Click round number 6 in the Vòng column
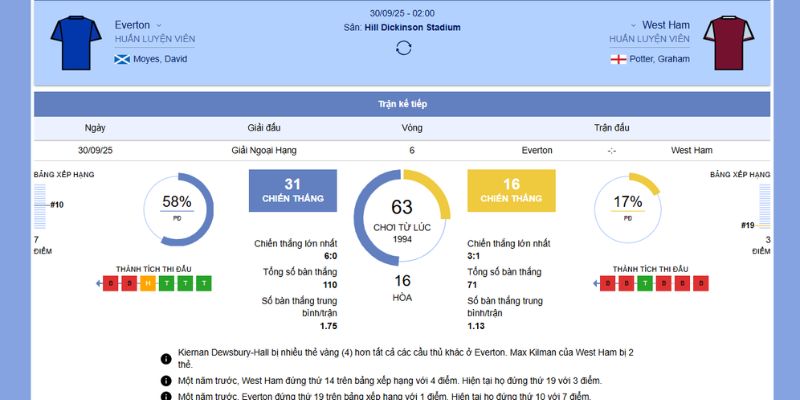Viewport: 800px width, 400px height. click(412, 151)
